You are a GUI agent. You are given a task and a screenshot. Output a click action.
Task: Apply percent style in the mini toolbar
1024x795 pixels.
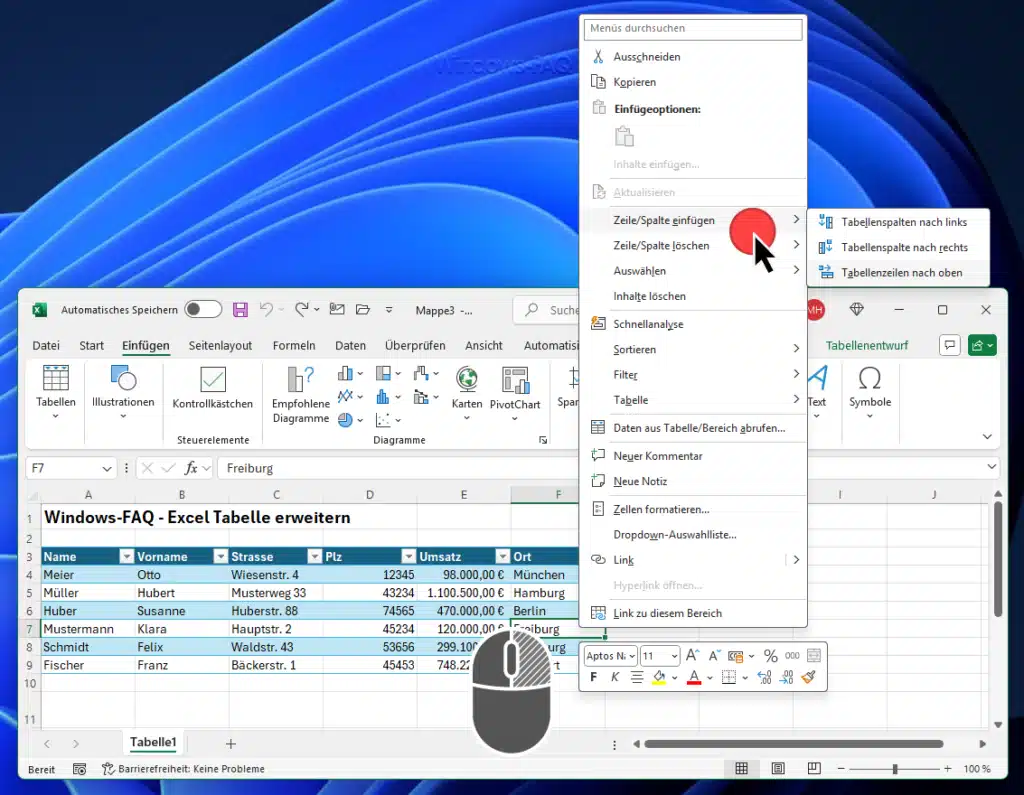click(x=771, y=656)
